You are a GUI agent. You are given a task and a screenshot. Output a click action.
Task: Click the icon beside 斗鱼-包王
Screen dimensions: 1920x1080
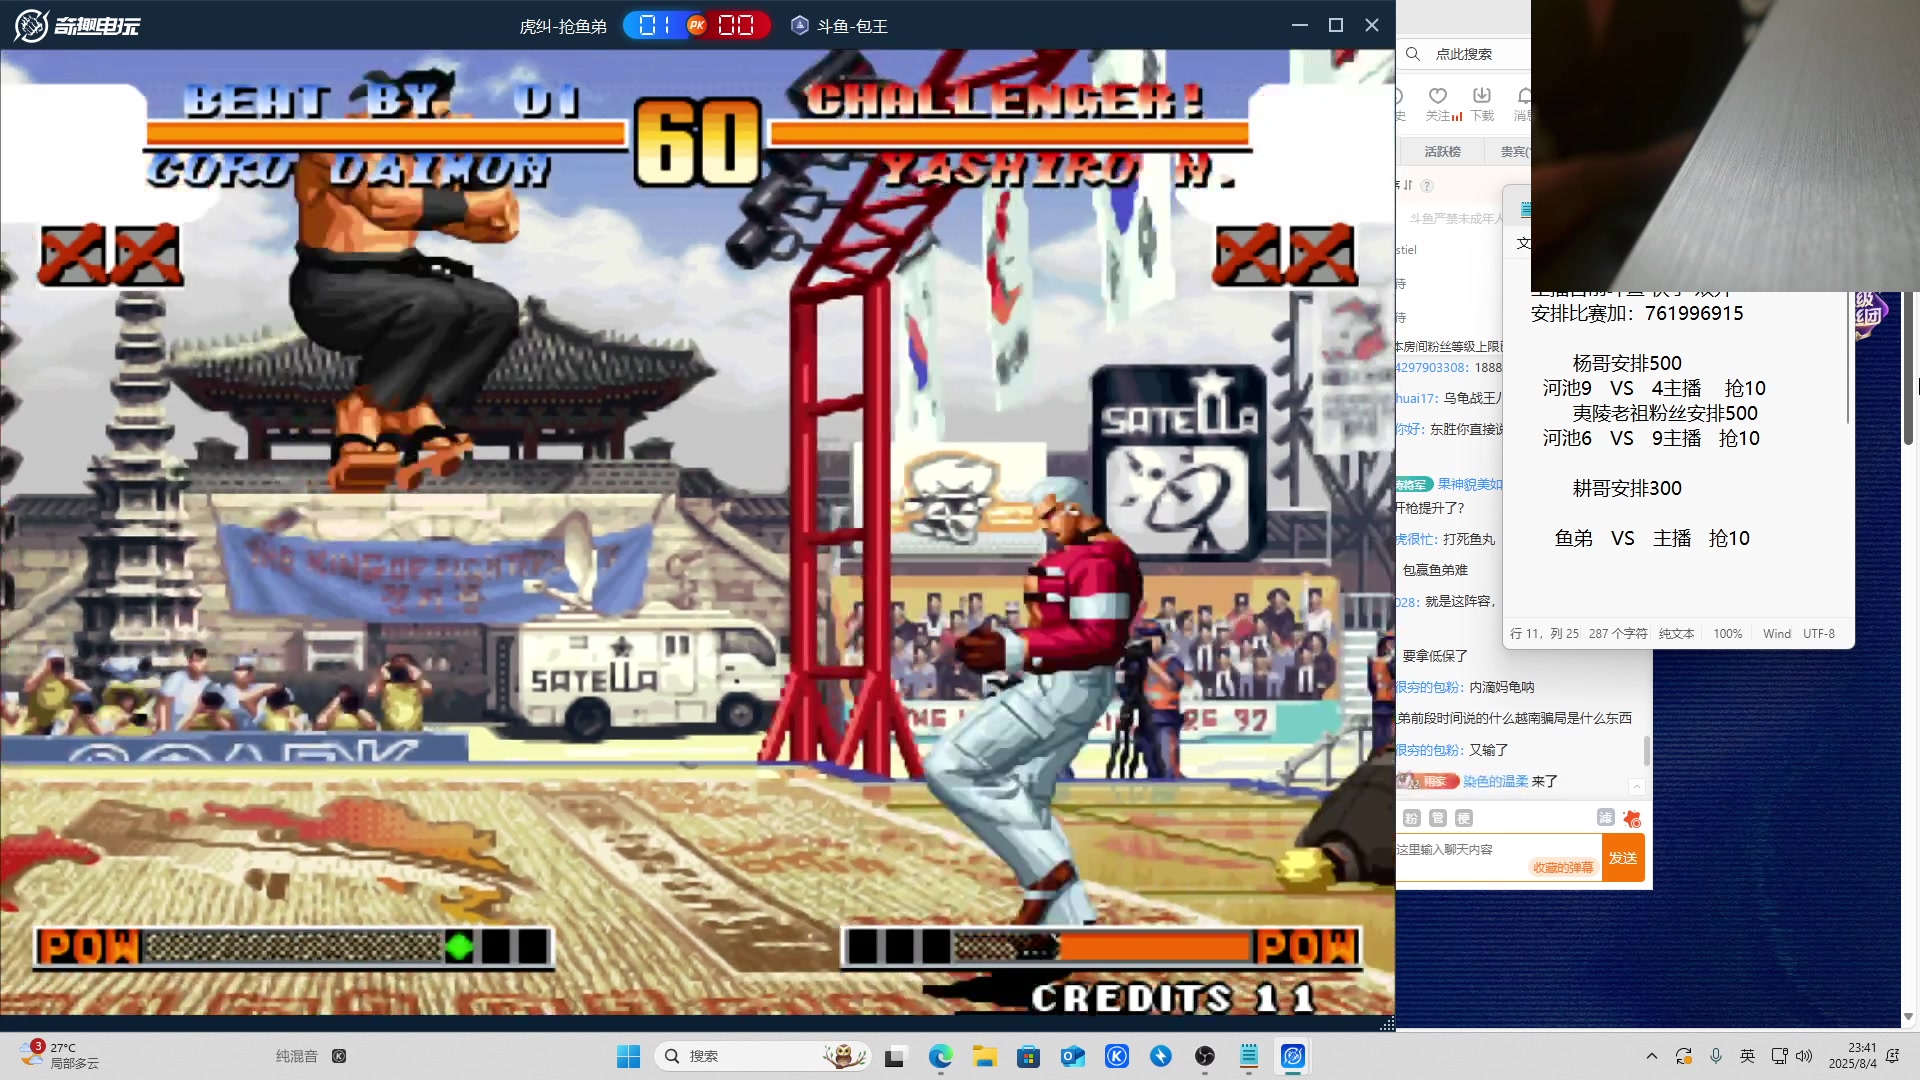(x=799, y=25)
